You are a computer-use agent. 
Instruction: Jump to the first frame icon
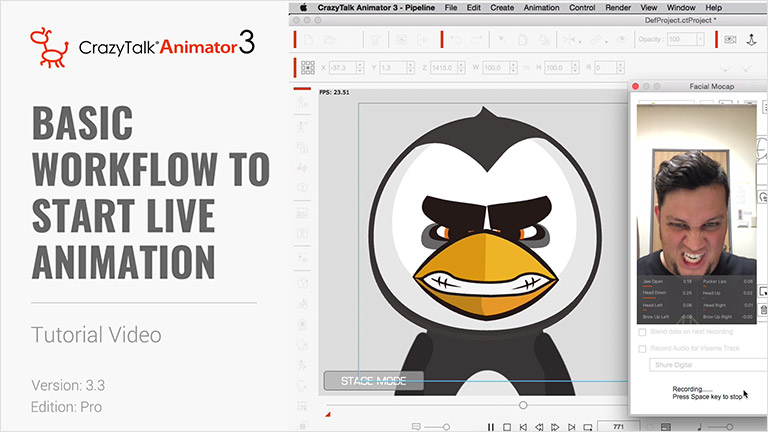pyautogui.click(x=523, y=427)
